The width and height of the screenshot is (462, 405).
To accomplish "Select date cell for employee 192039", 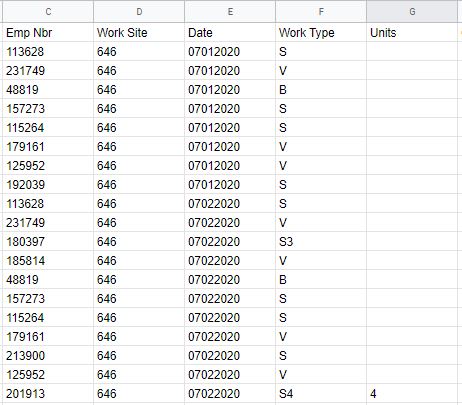I will (230, 184).
